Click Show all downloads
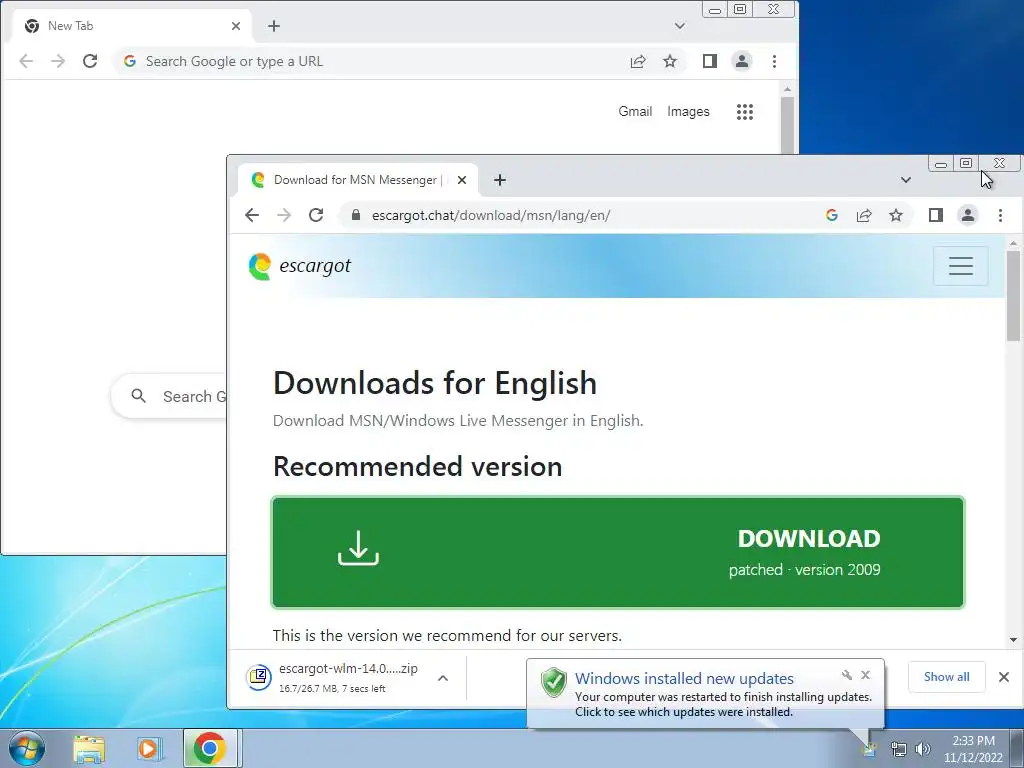 tap(946, 677)
